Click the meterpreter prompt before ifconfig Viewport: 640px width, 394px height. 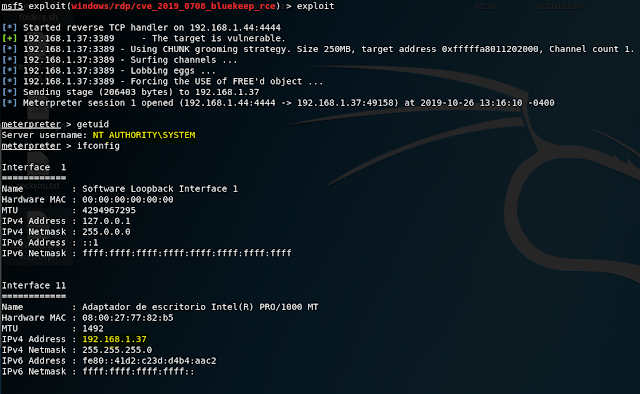pyautogui.click(x=31, y=146)
